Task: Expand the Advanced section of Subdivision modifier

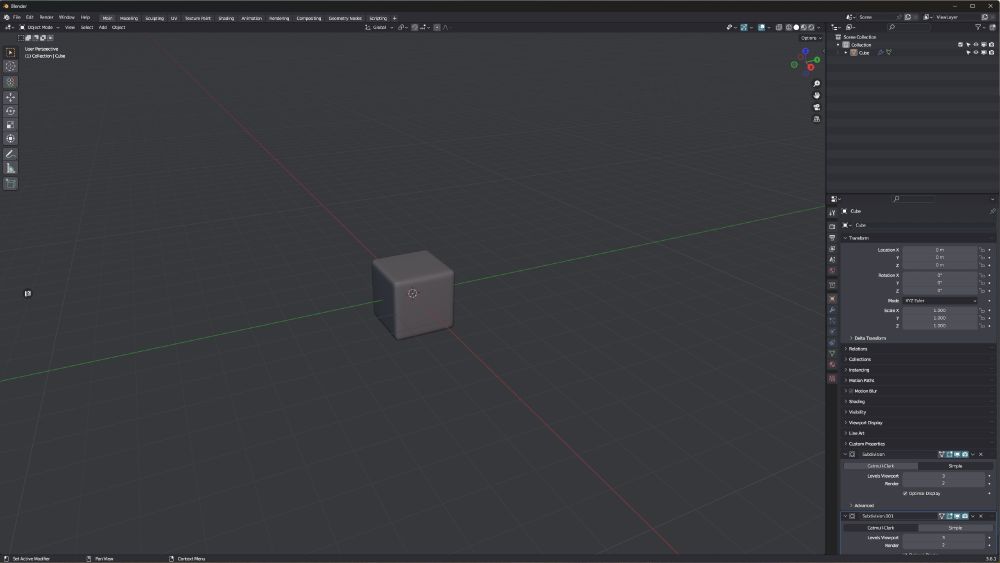Action: (862, 506)
